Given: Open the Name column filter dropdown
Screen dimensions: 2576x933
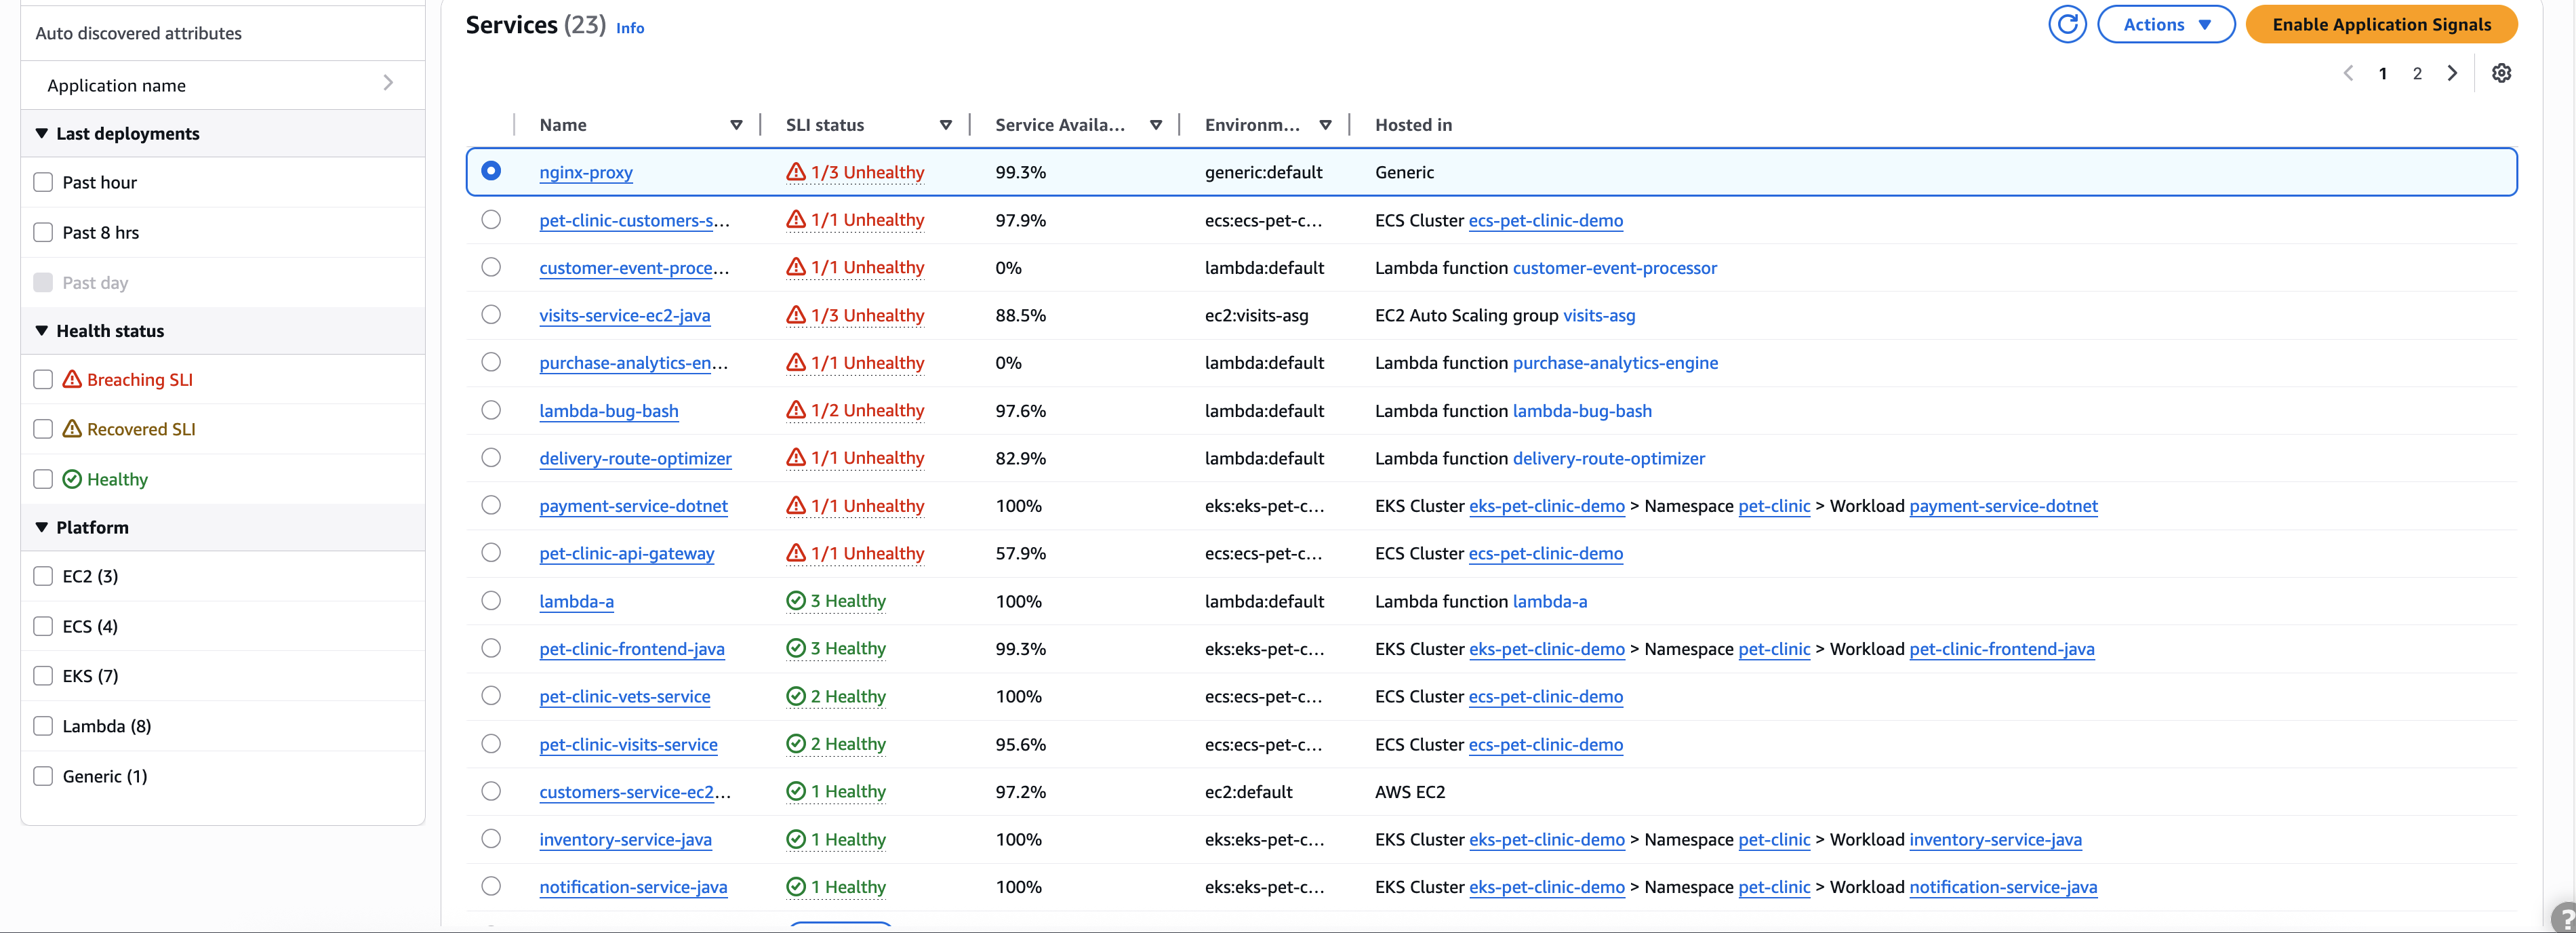Looking at the screenshot, I should click(x=737, y=124).
